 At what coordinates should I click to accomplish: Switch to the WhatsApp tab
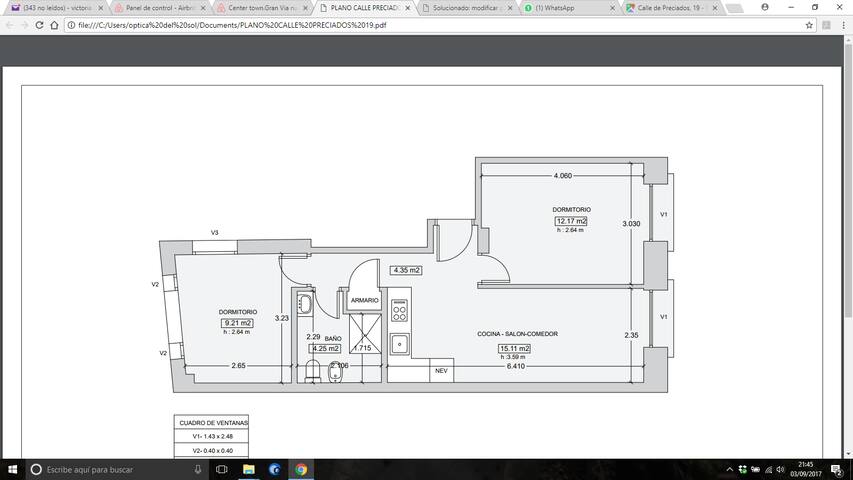coord(560,8)
